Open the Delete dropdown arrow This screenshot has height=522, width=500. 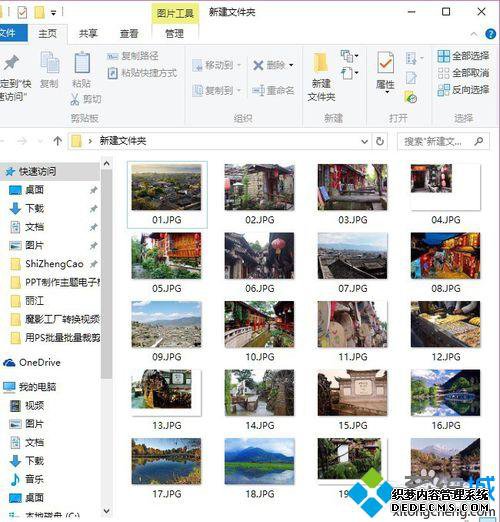[x=291, y=65]
